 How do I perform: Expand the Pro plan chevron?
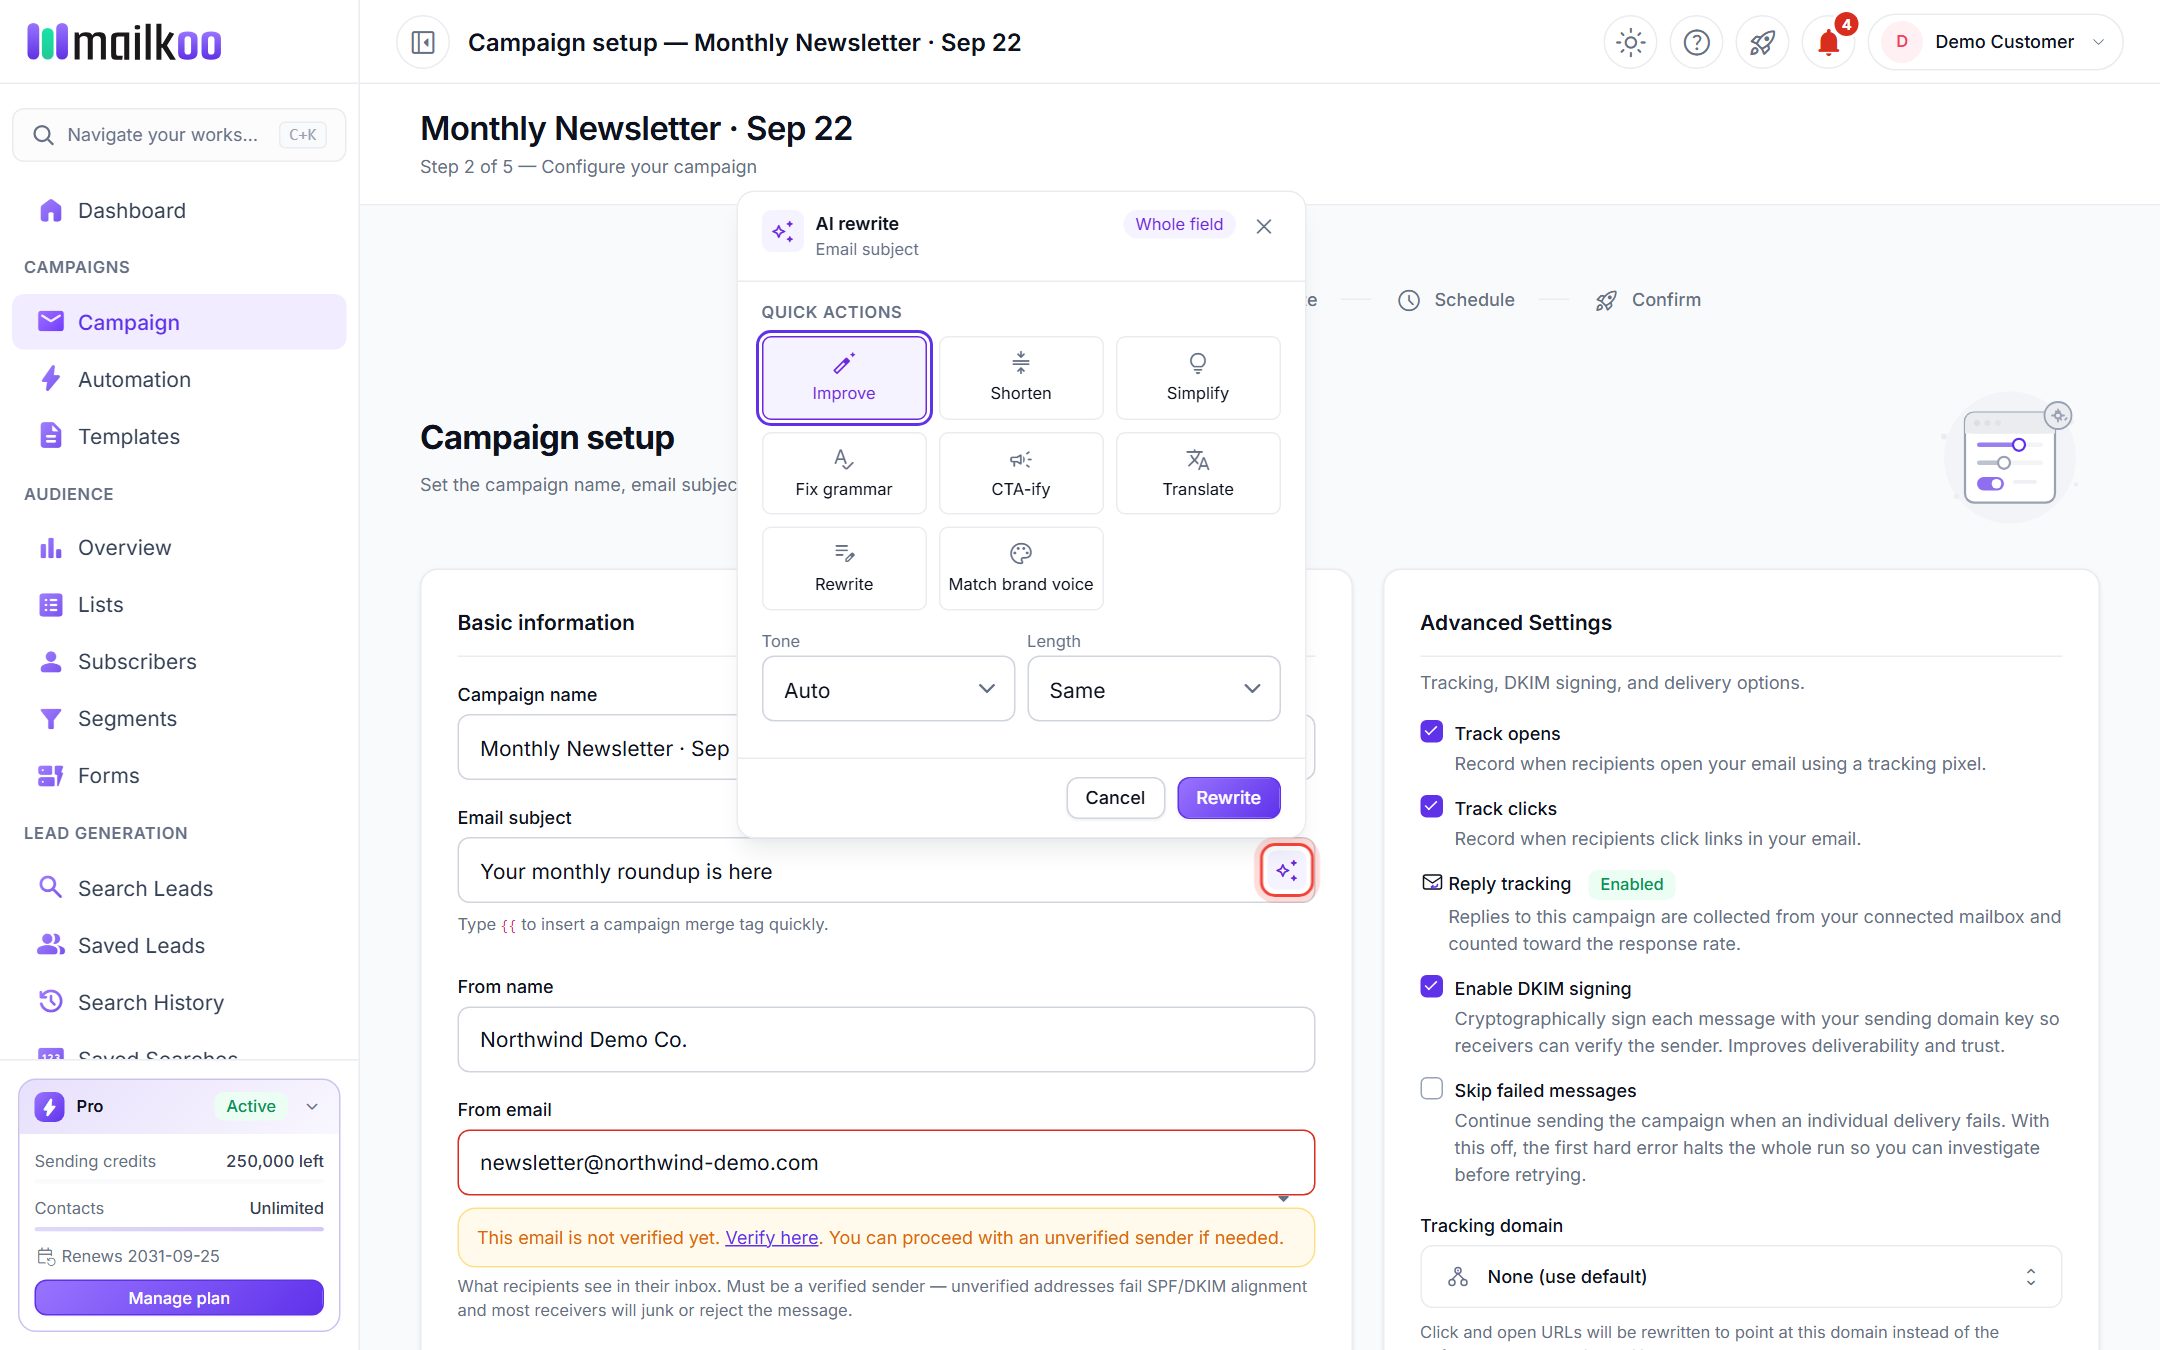tap(312, 1106)
